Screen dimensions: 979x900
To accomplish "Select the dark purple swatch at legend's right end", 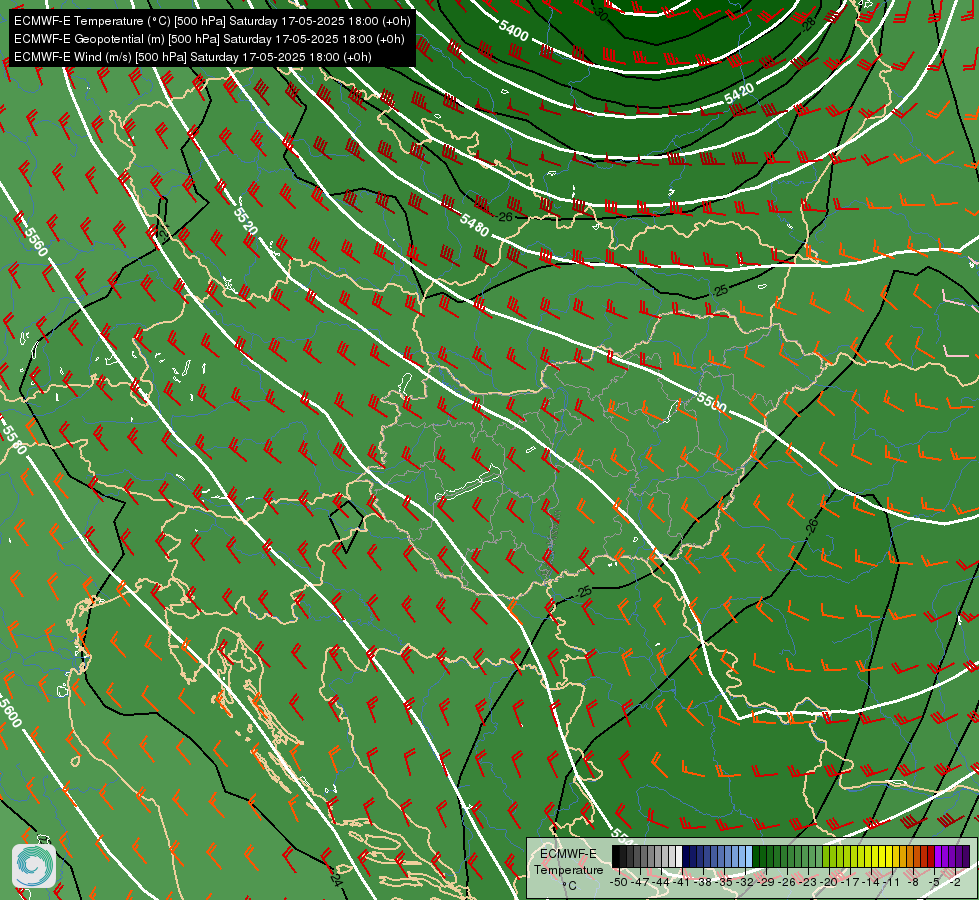I will click(x=966, y=857).
